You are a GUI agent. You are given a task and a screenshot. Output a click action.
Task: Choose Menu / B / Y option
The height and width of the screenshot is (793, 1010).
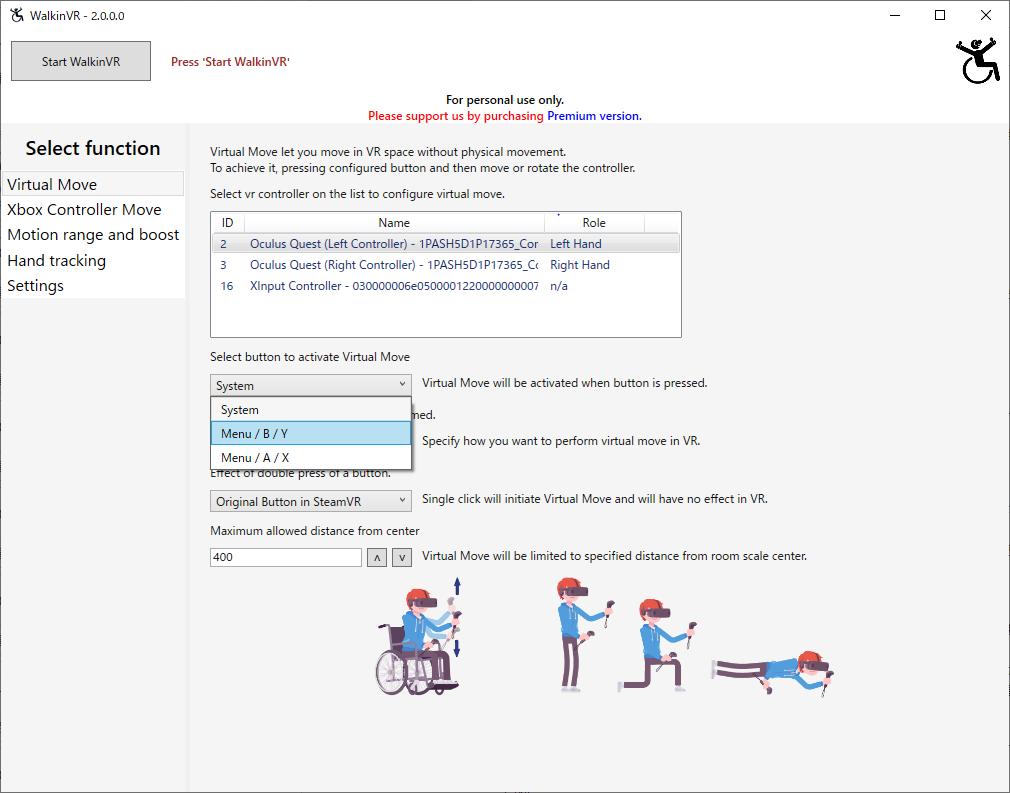[310, 434]
